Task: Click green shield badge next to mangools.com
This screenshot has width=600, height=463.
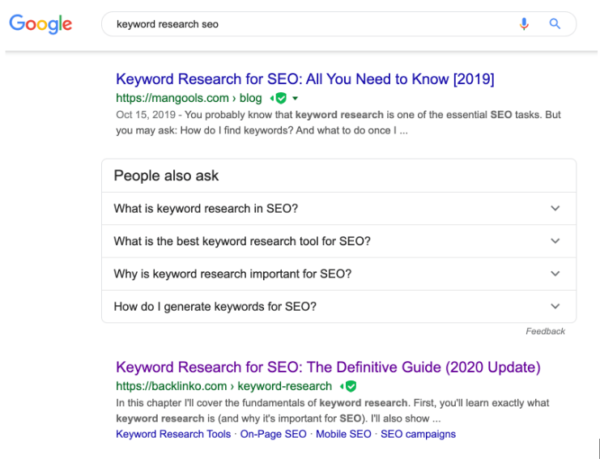Action: 281,98
